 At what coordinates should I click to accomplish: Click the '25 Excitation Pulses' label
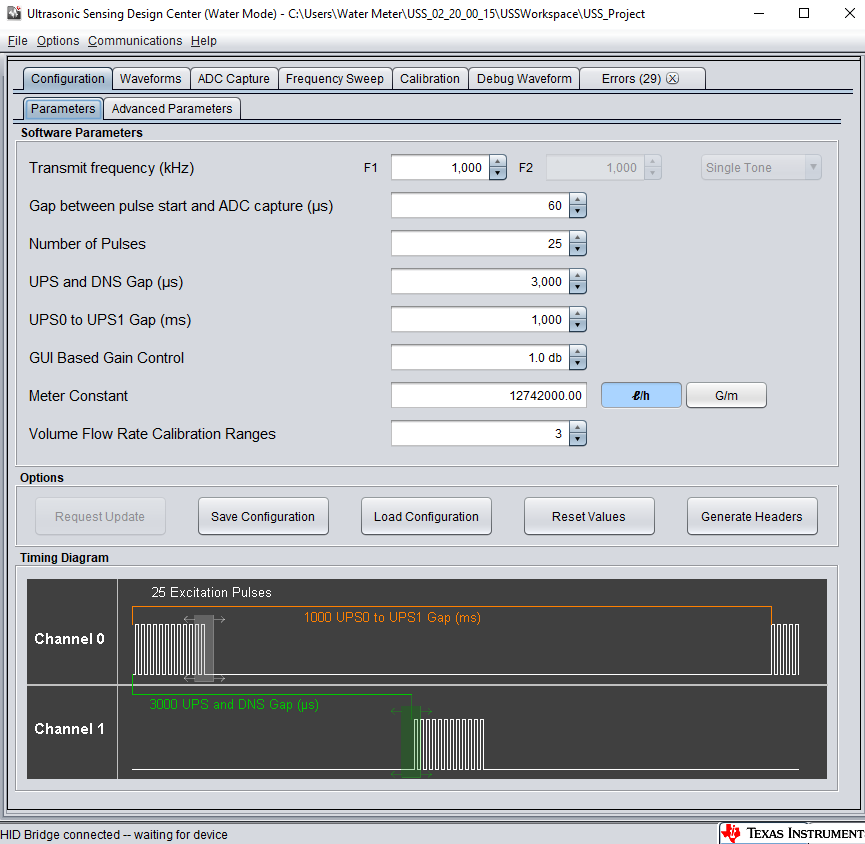pyautogui.click(x=211, y=592)
